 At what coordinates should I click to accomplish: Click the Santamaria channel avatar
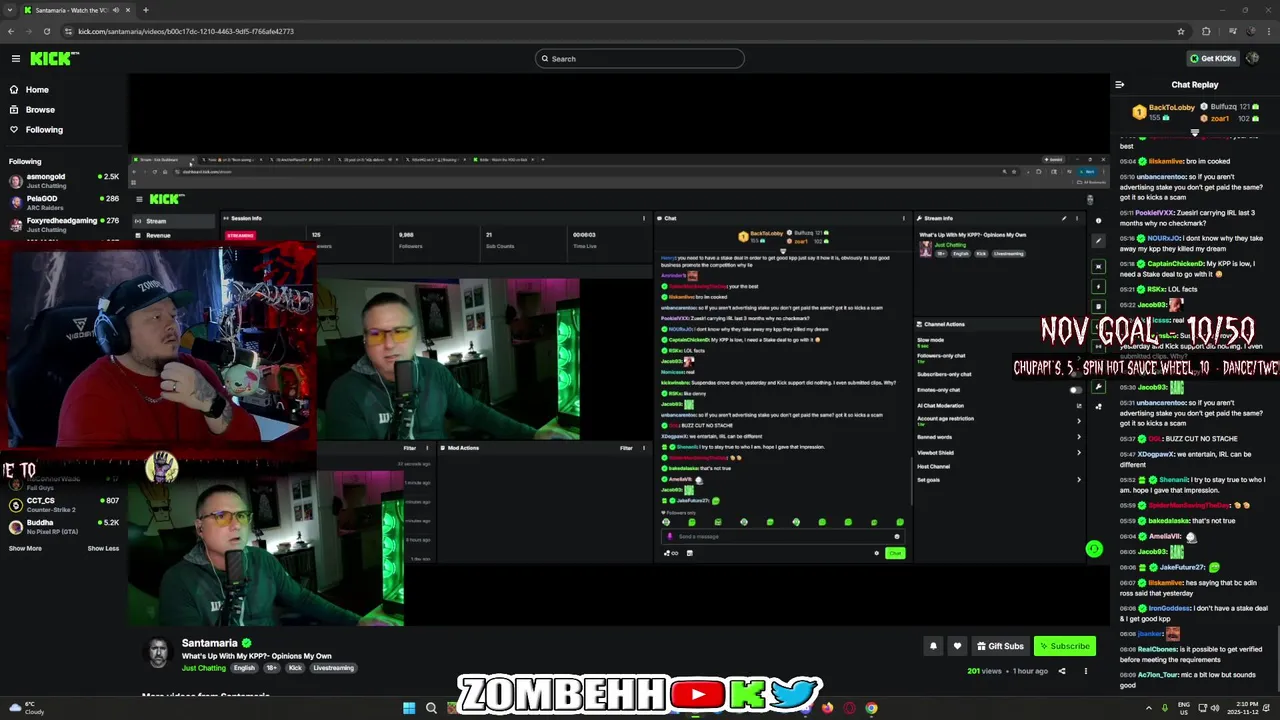pos(158,653)
